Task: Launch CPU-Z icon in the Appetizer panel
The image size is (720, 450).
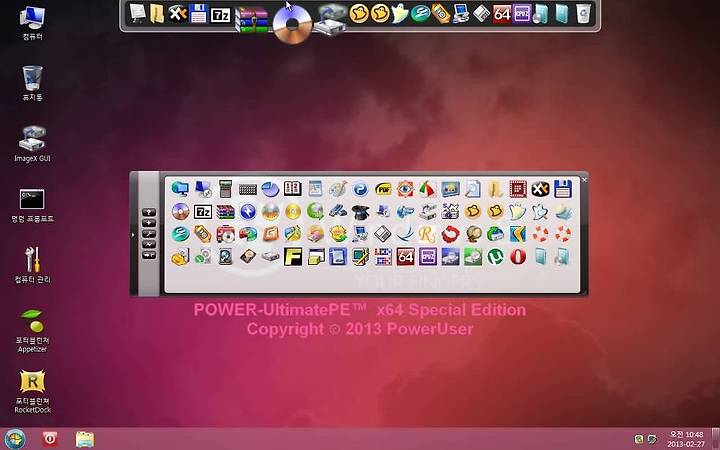Action: pos(428,257)
